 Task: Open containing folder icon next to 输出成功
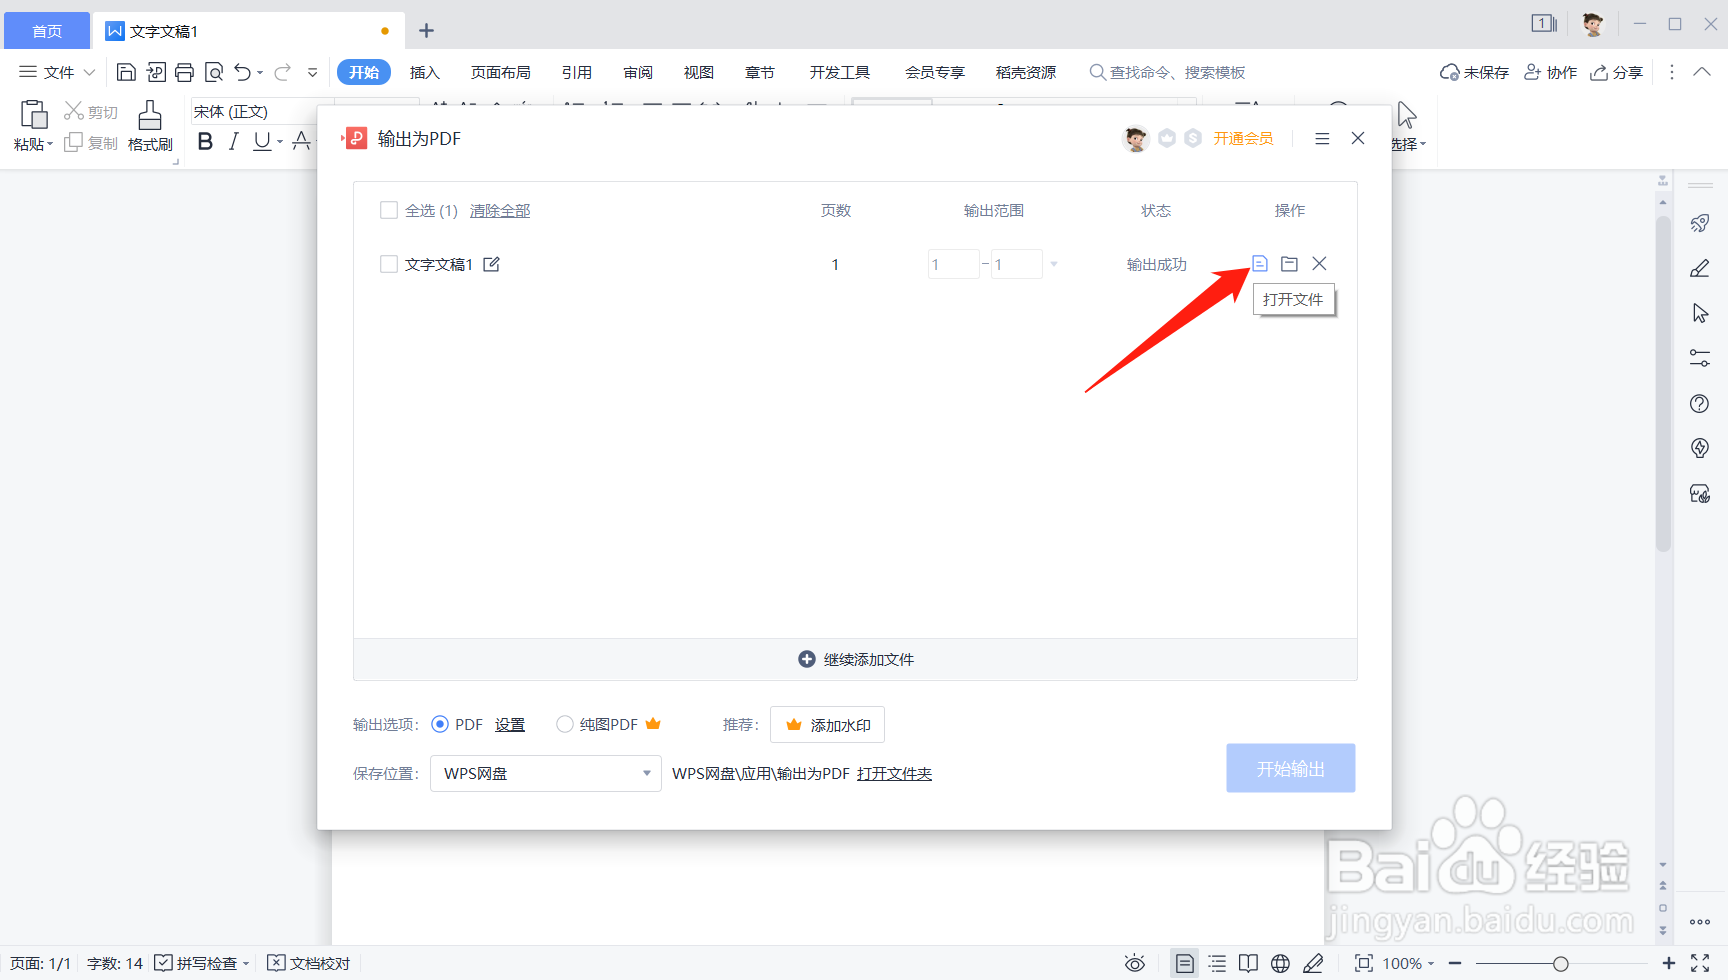point(1289,263)
